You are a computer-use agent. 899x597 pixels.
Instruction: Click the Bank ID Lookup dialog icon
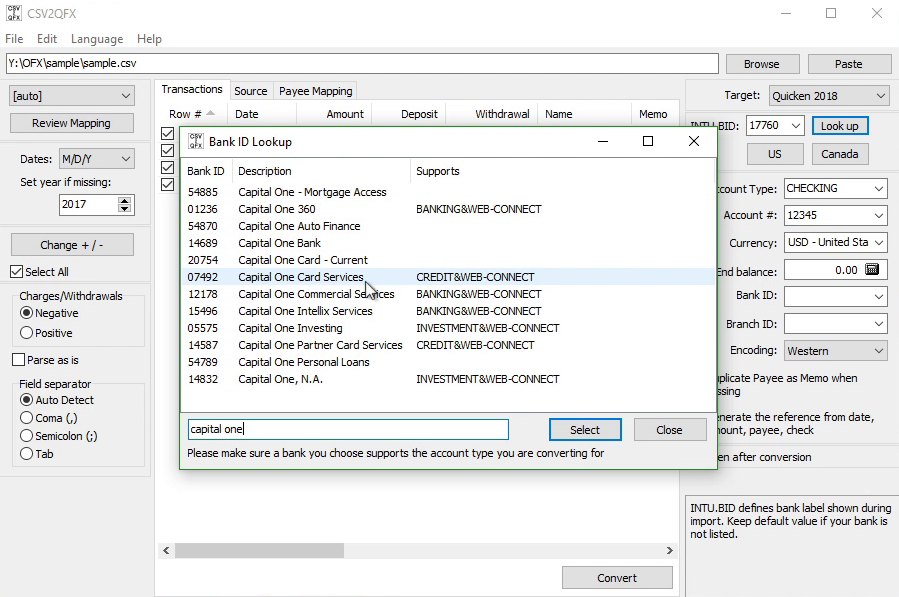click(x=196, y=141)
